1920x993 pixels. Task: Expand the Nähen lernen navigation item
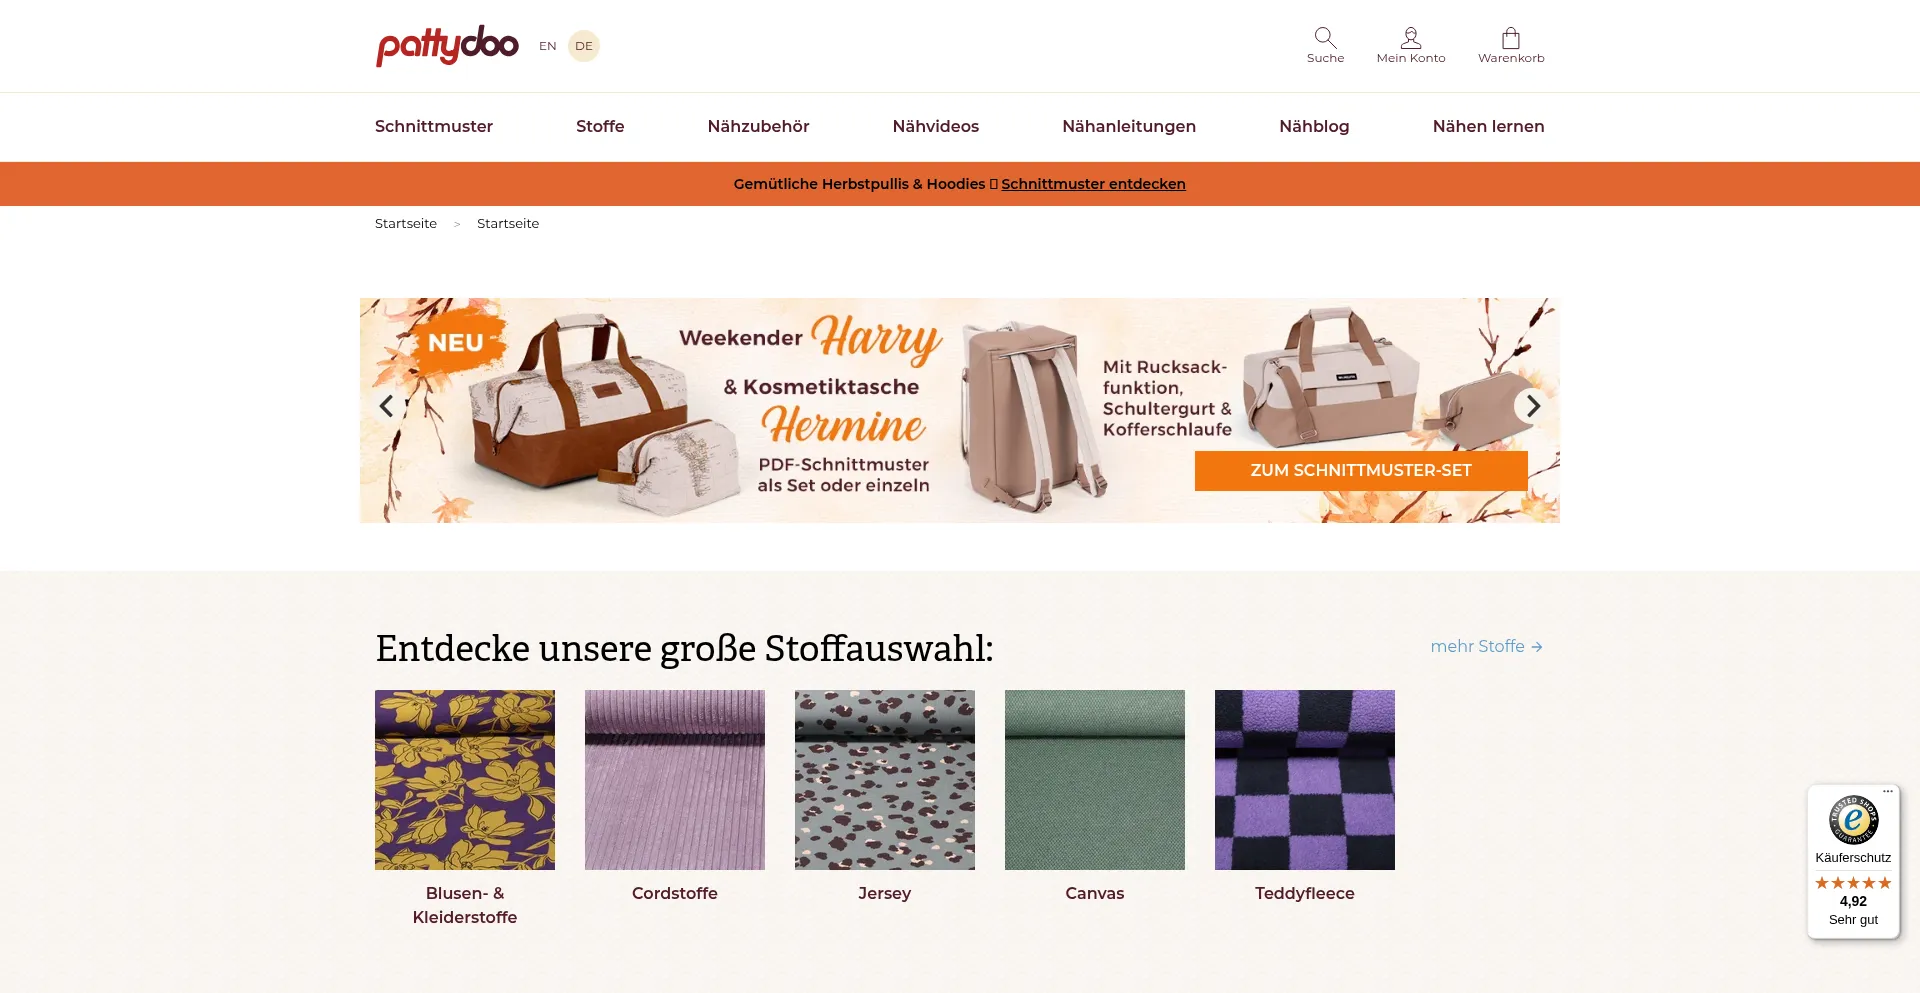(x=1488, y=126)
